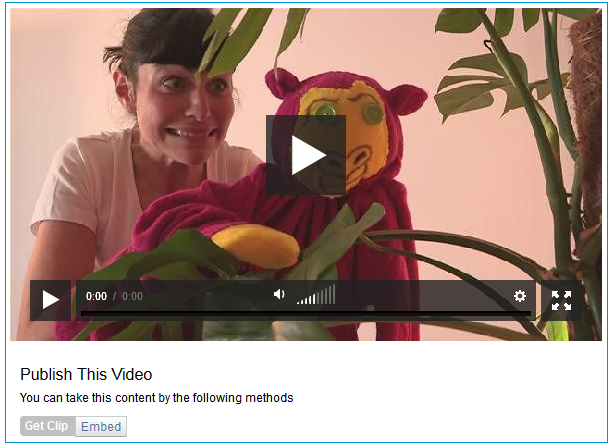
Task: Jump to the end of the seek bar
Action: pyautogui.click(x=530, y=314)
